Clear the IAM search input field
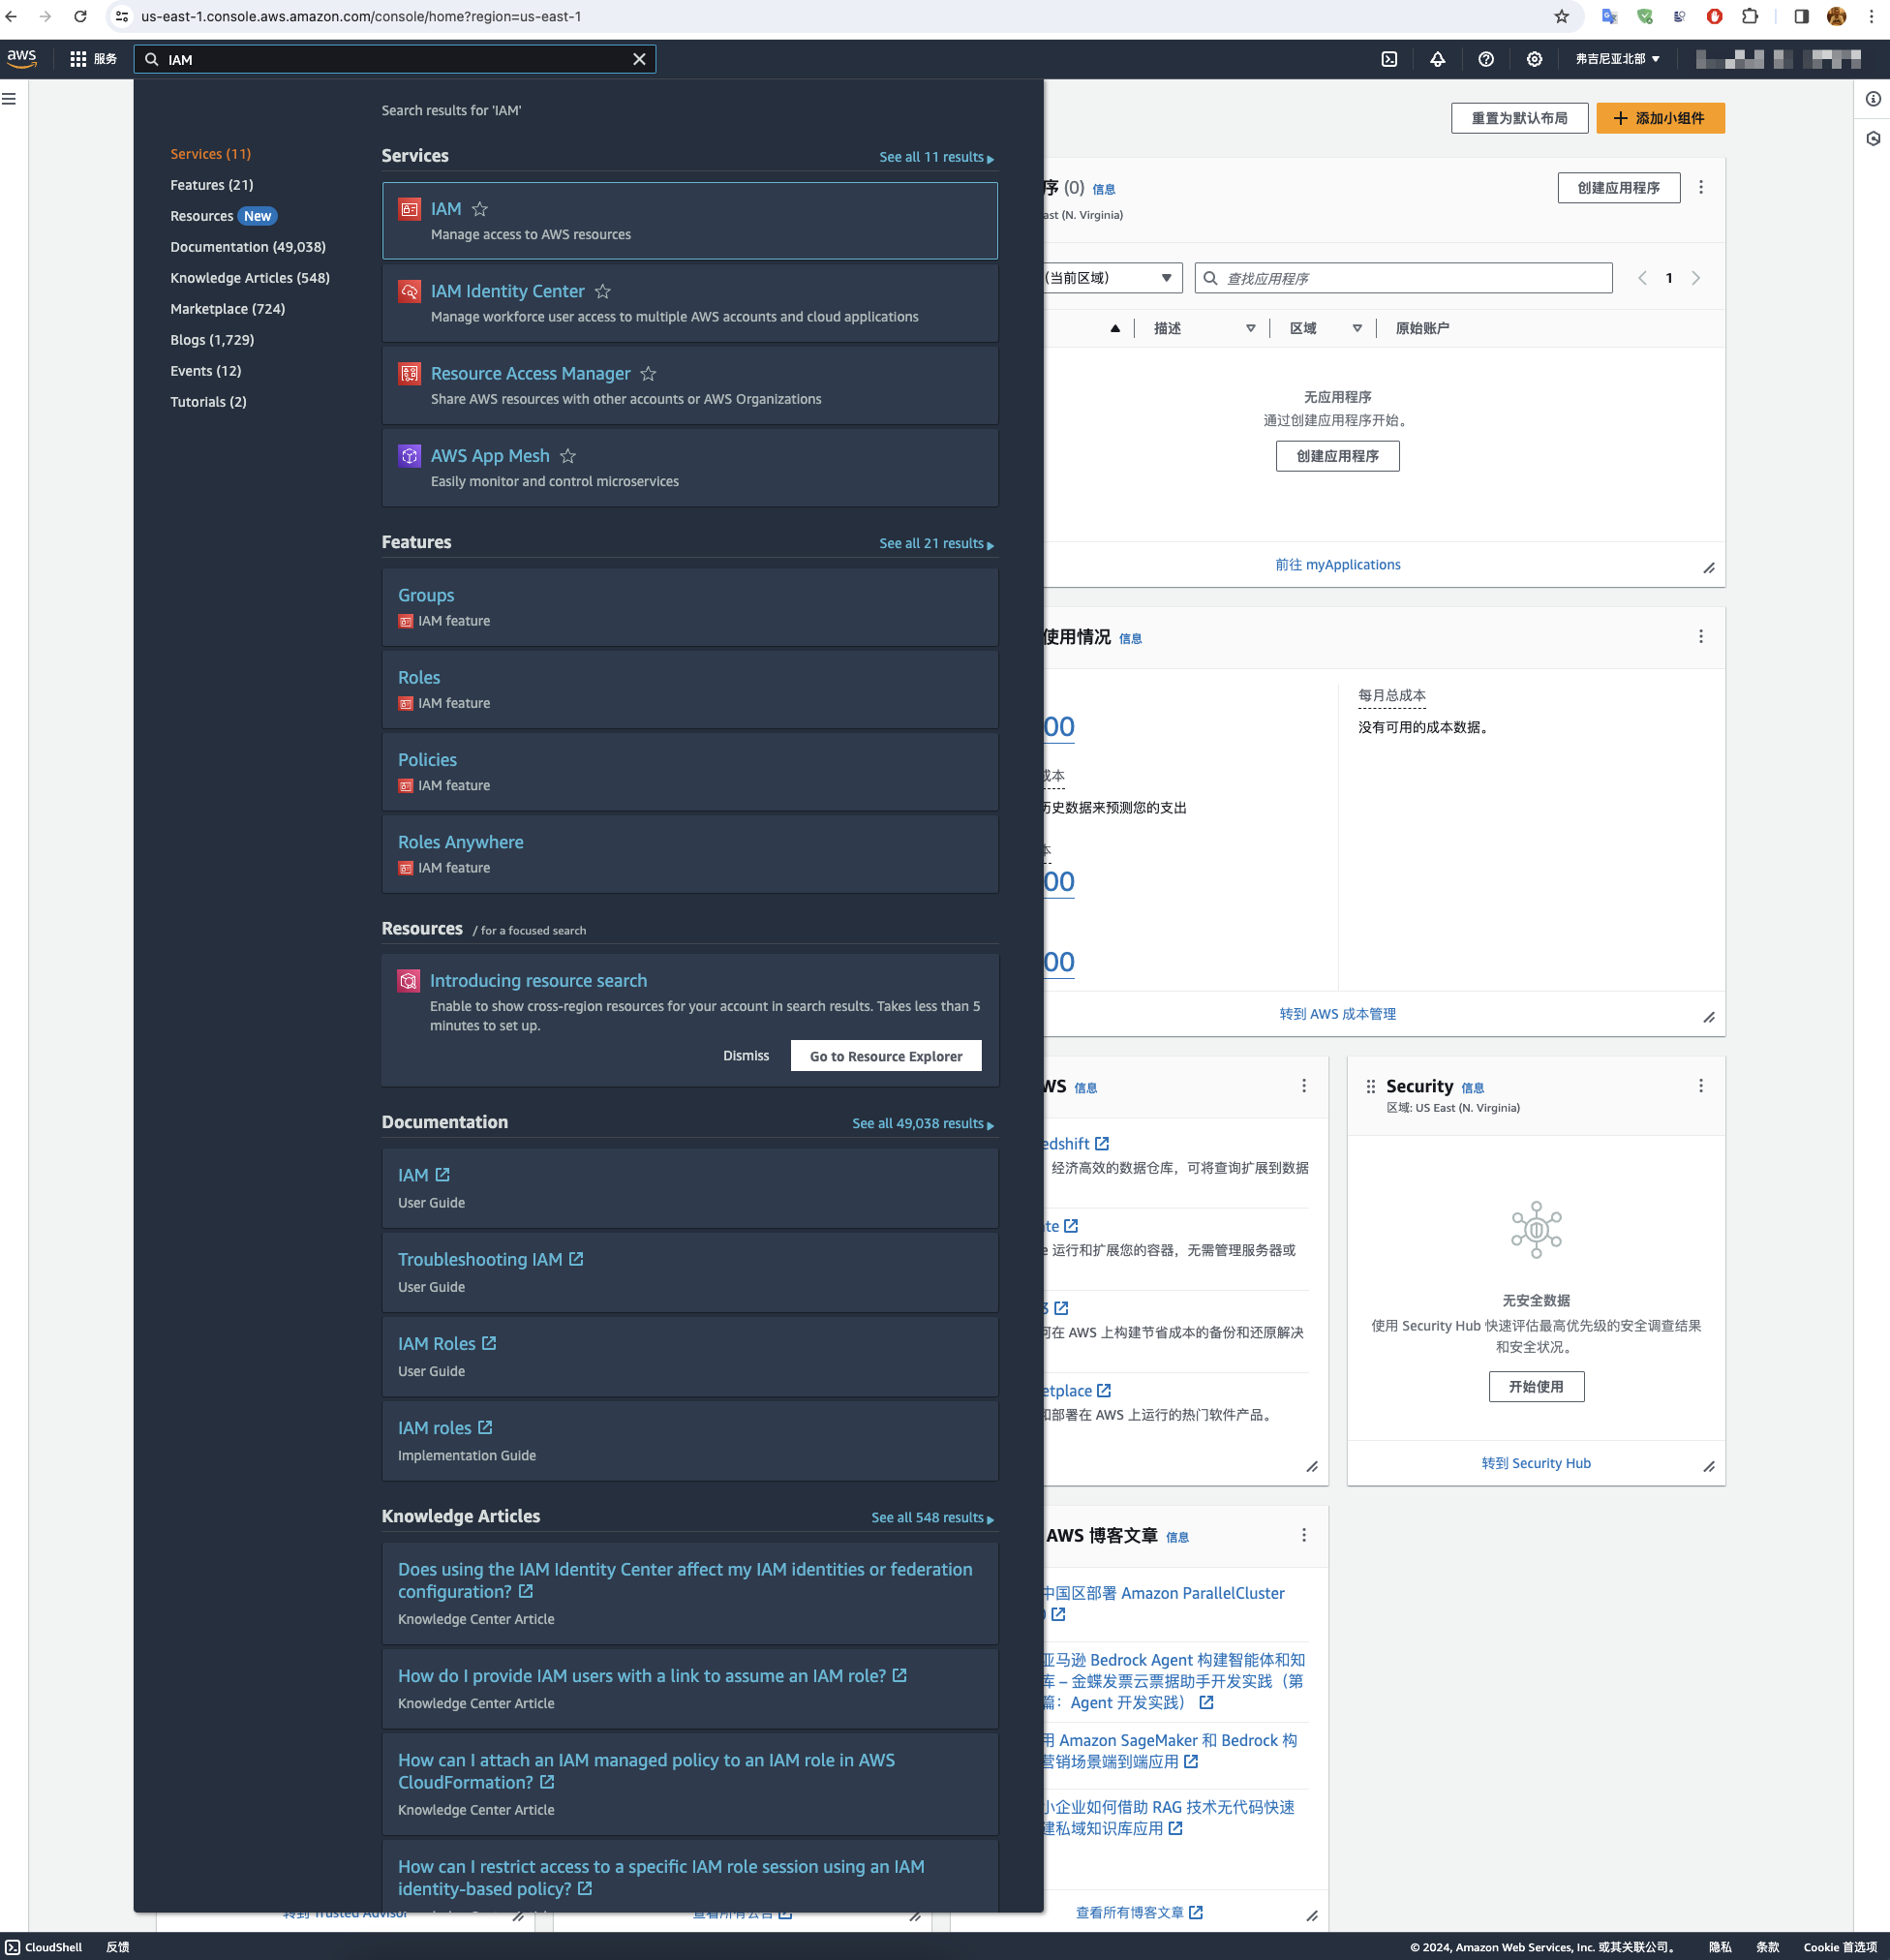The width and height of the screenshot is (1890, 1960). pyautogui.click(x=637, y=58)
